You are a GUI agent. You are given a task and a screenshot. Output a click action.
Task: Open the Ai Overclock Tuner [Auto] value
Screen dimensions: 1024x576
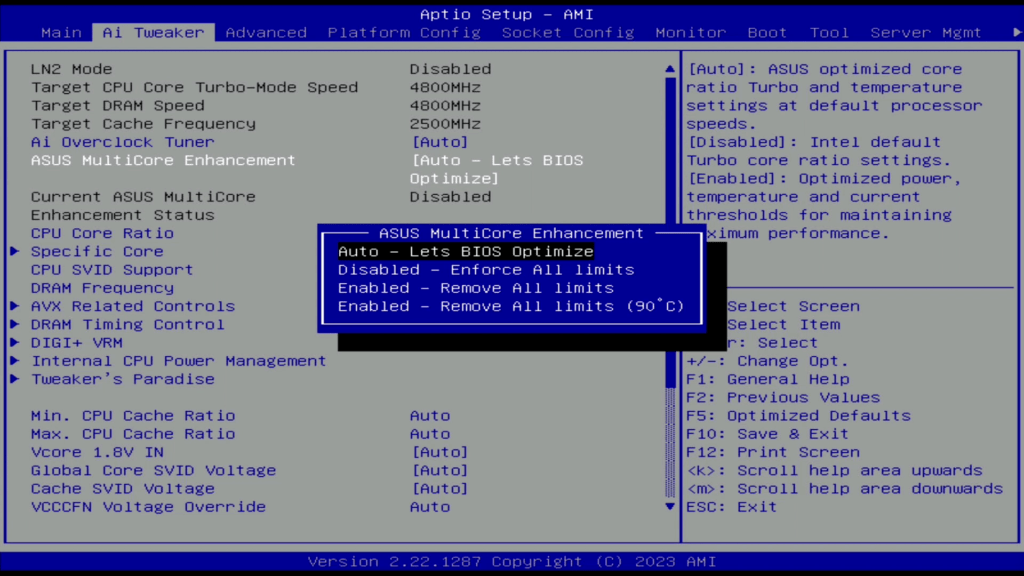[440, 142]
